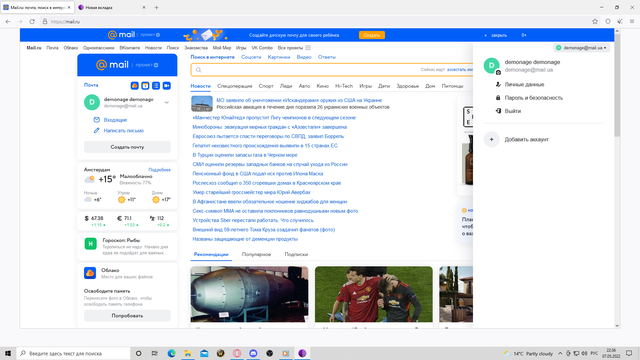Open the browser hamburger menu
640x360 pixels.
(632, 22)
